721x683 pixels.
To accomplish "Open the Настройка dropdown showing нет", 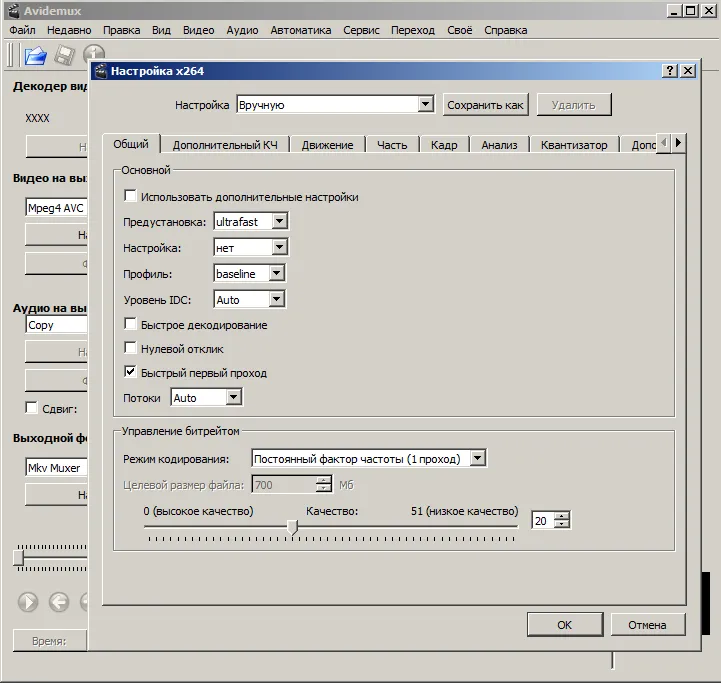I will (251, 247).
